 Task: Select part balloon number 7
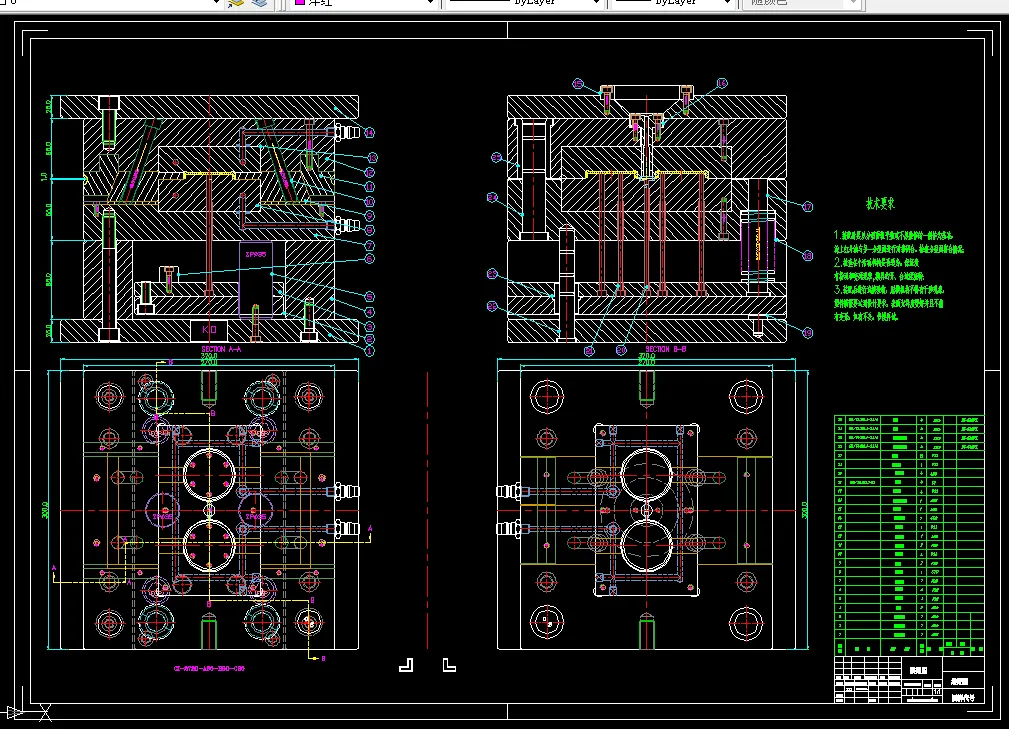tap(370, 246)
